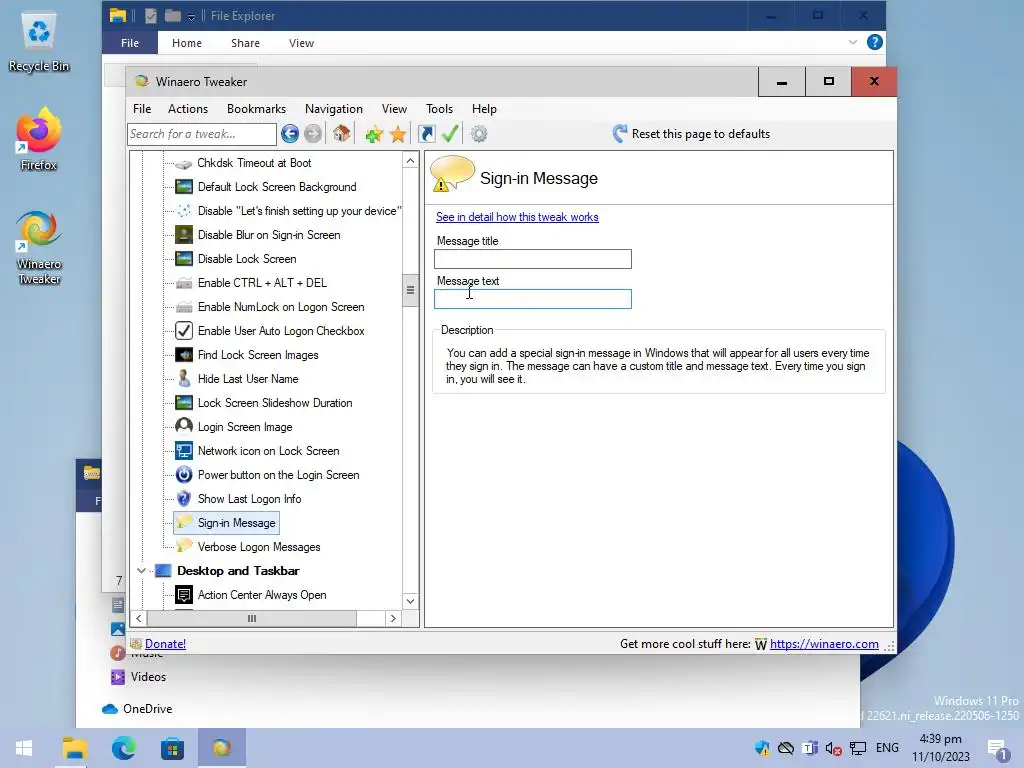
Task: Open Winaero Tweaker home page icon
Action: point(342,133)
